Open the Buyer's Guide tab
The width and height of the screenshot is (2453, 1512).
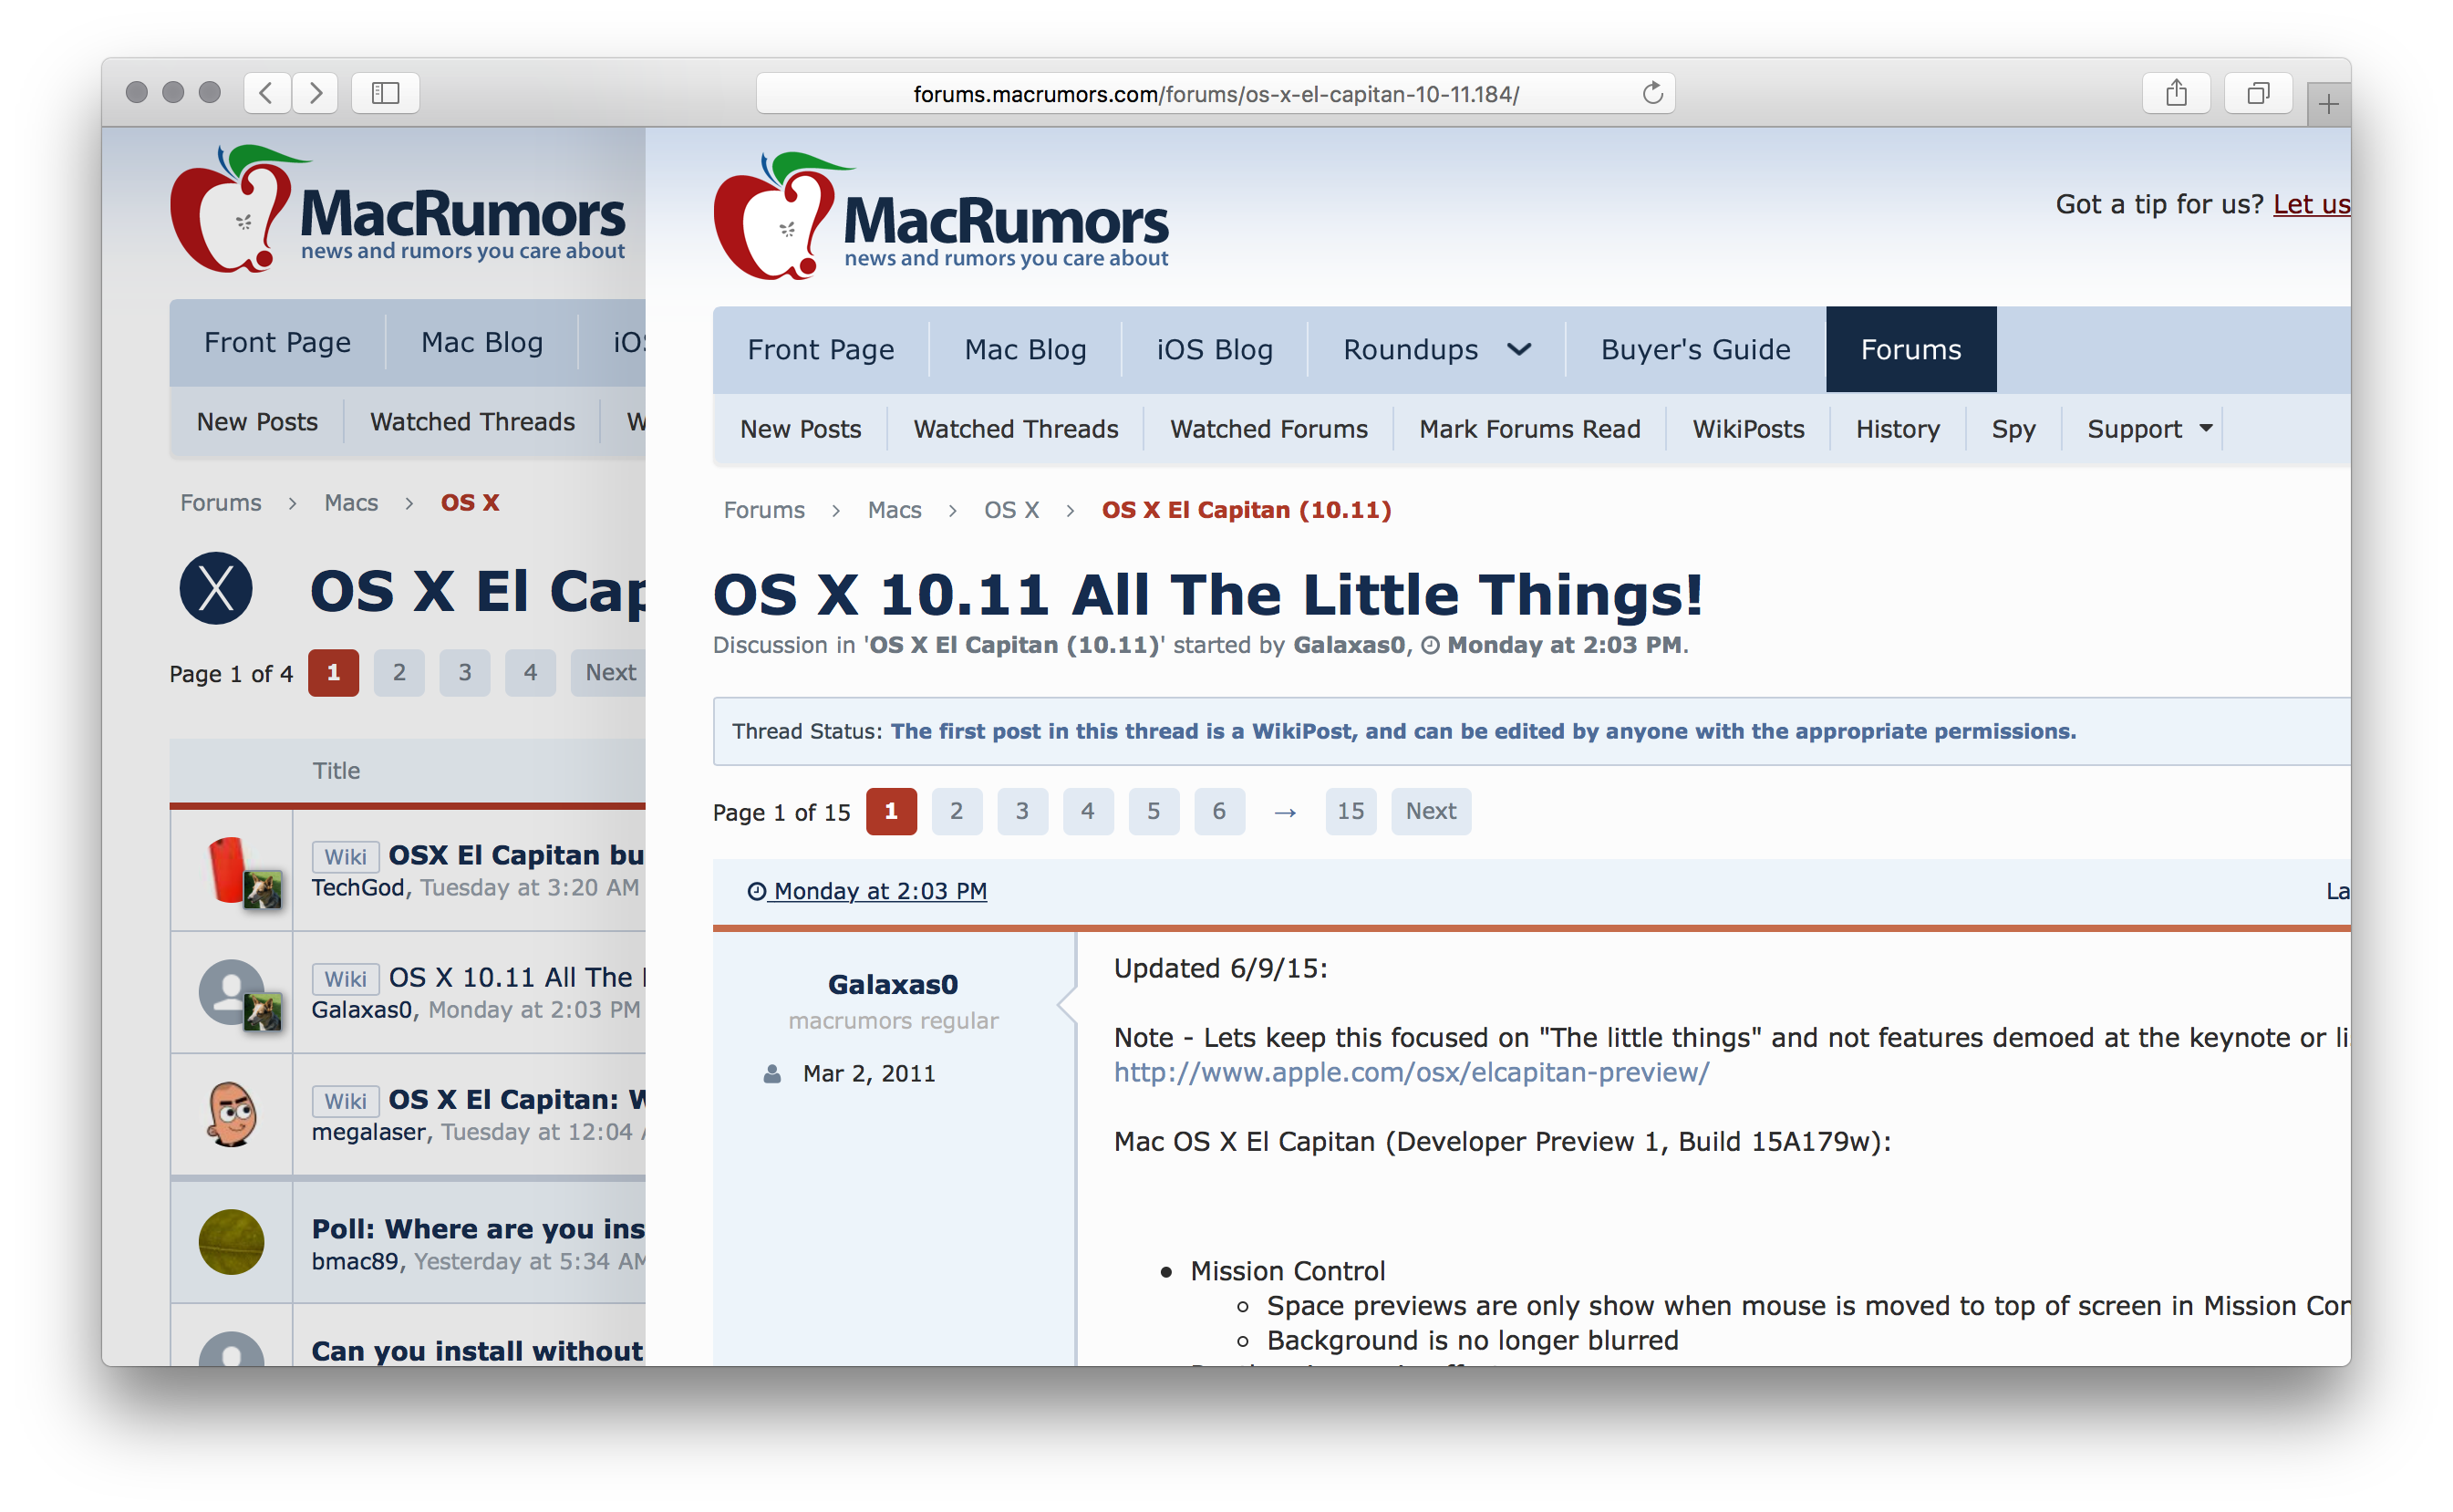[1695, 349]
